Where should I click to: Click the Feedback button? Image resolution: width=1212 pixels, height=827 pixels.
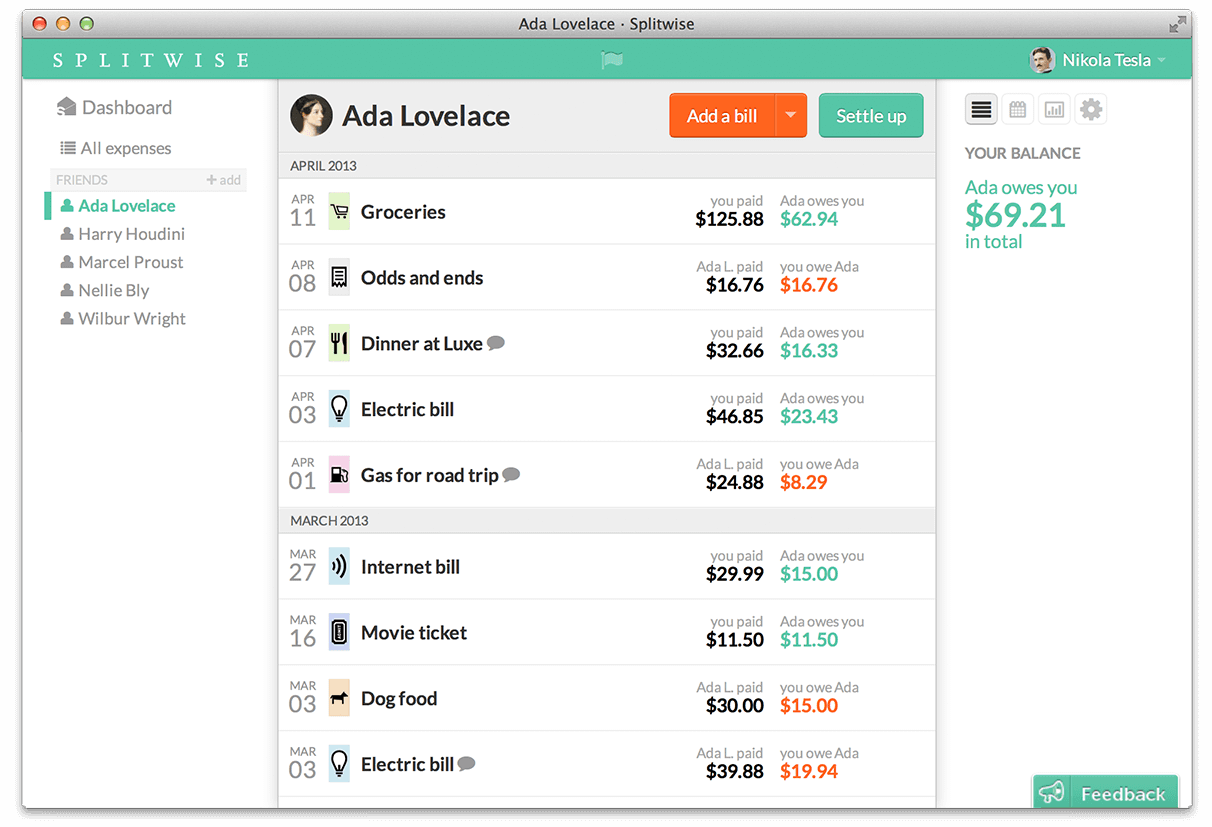click(1105, 792)
